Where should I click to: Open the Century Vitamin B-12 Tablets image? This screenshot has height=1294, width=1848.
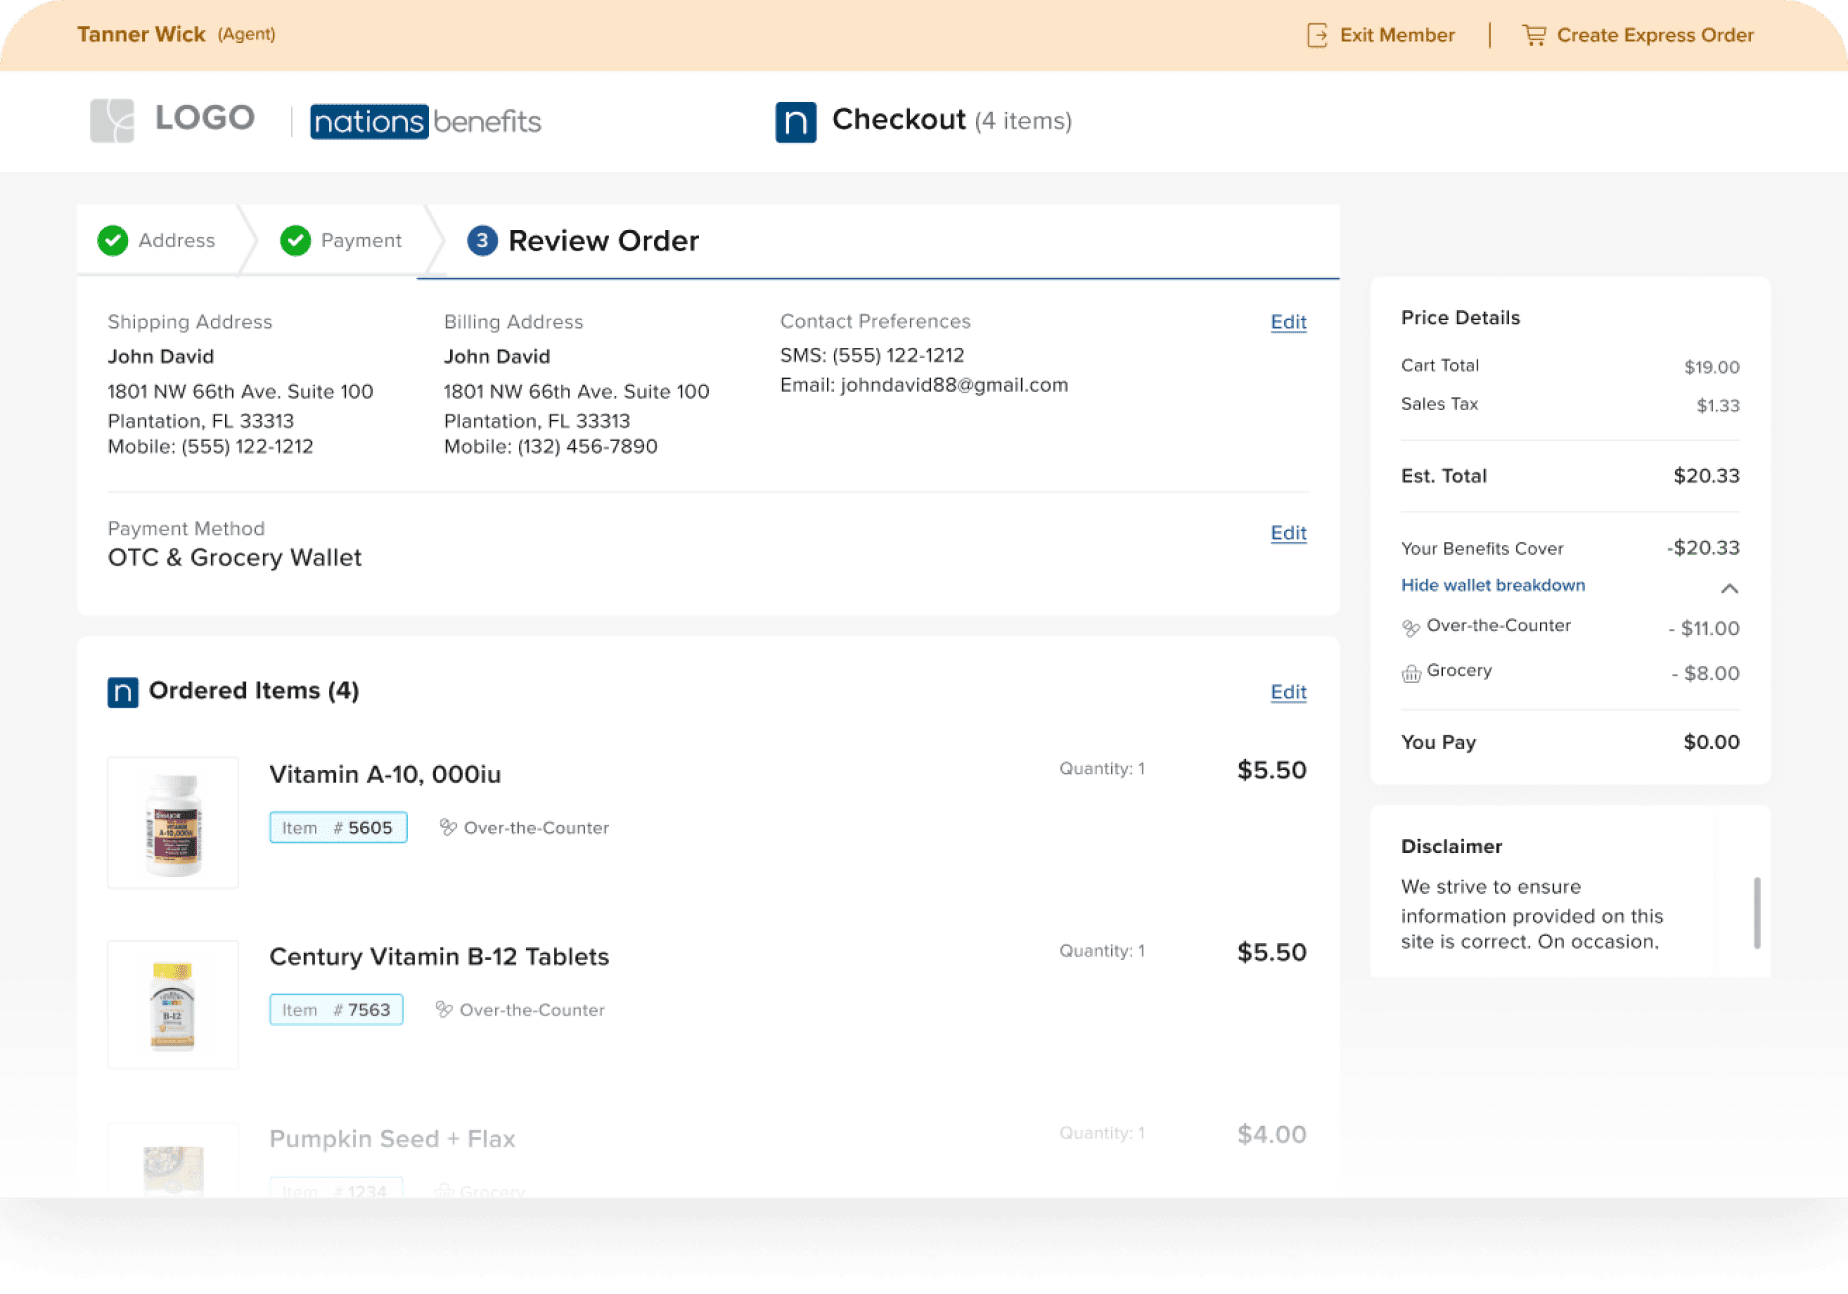pyautogui.click(x=173, y=1005)
